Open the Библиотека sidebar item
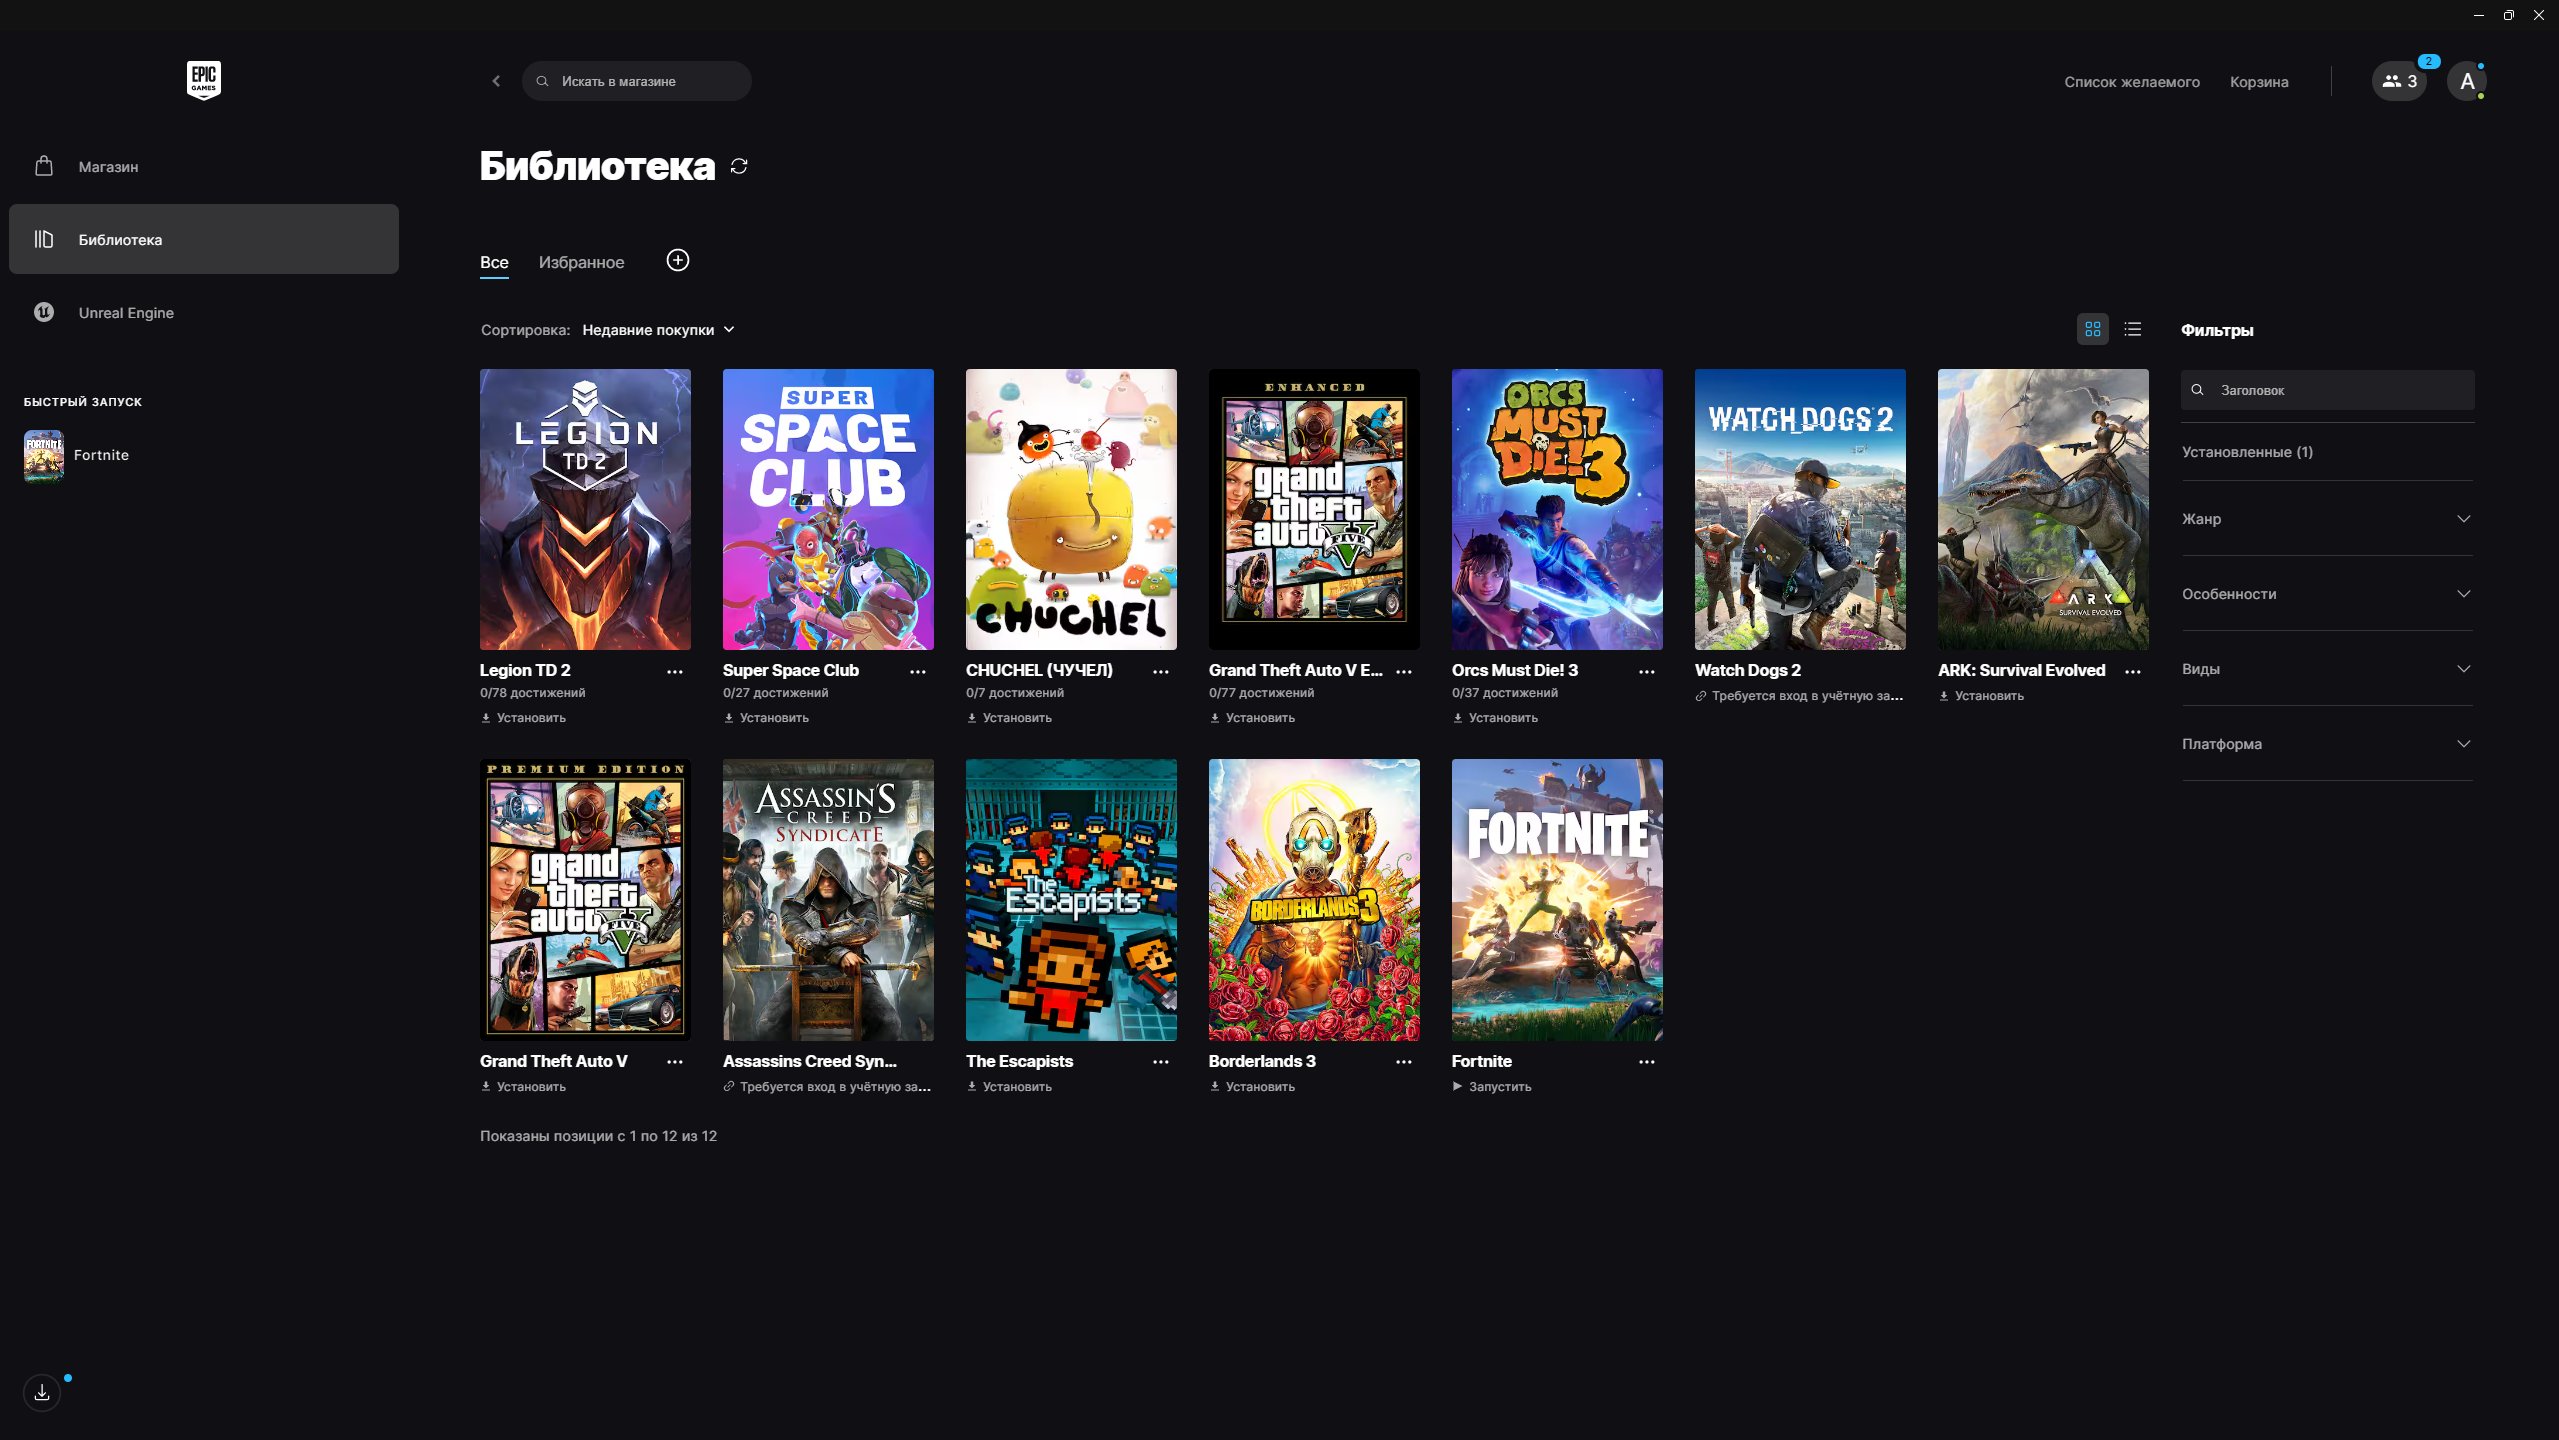The width and height of the screenshot is (2559, 1440). coord(204,239)
